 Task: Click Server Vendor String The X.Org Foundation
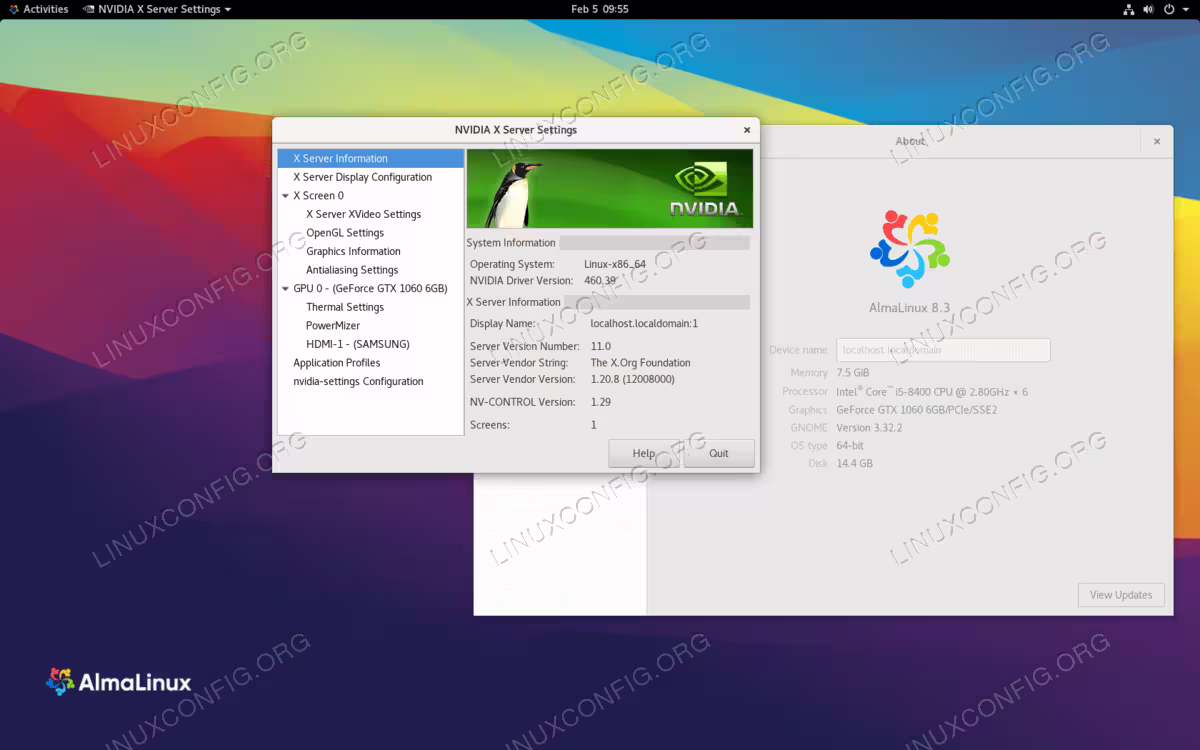point(640,363)
